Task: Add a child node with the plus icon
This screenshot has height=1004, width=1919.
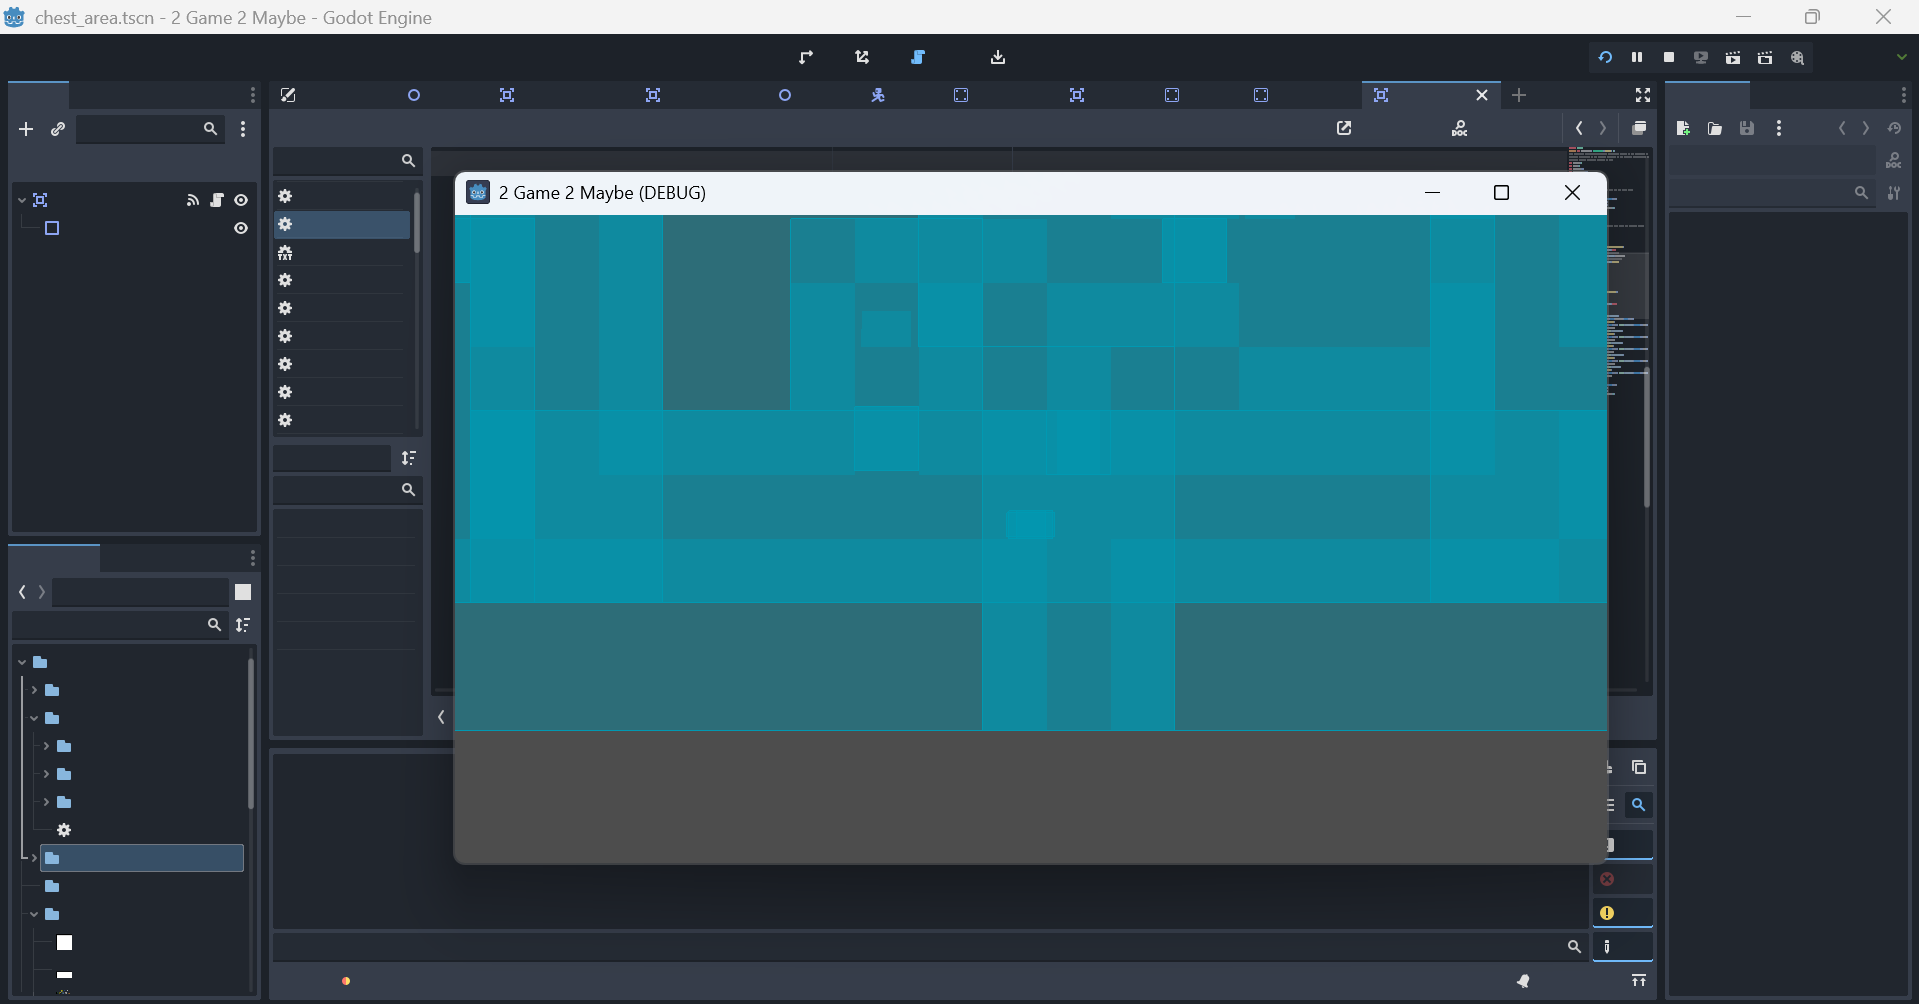Action: (25, 129)
